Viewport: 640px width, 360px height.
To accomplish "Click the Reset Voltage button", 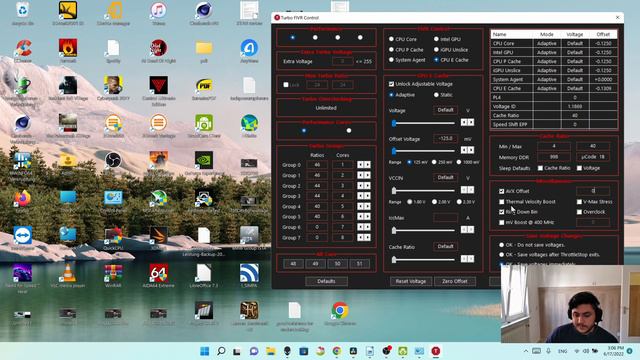I will tap(411, 281).
